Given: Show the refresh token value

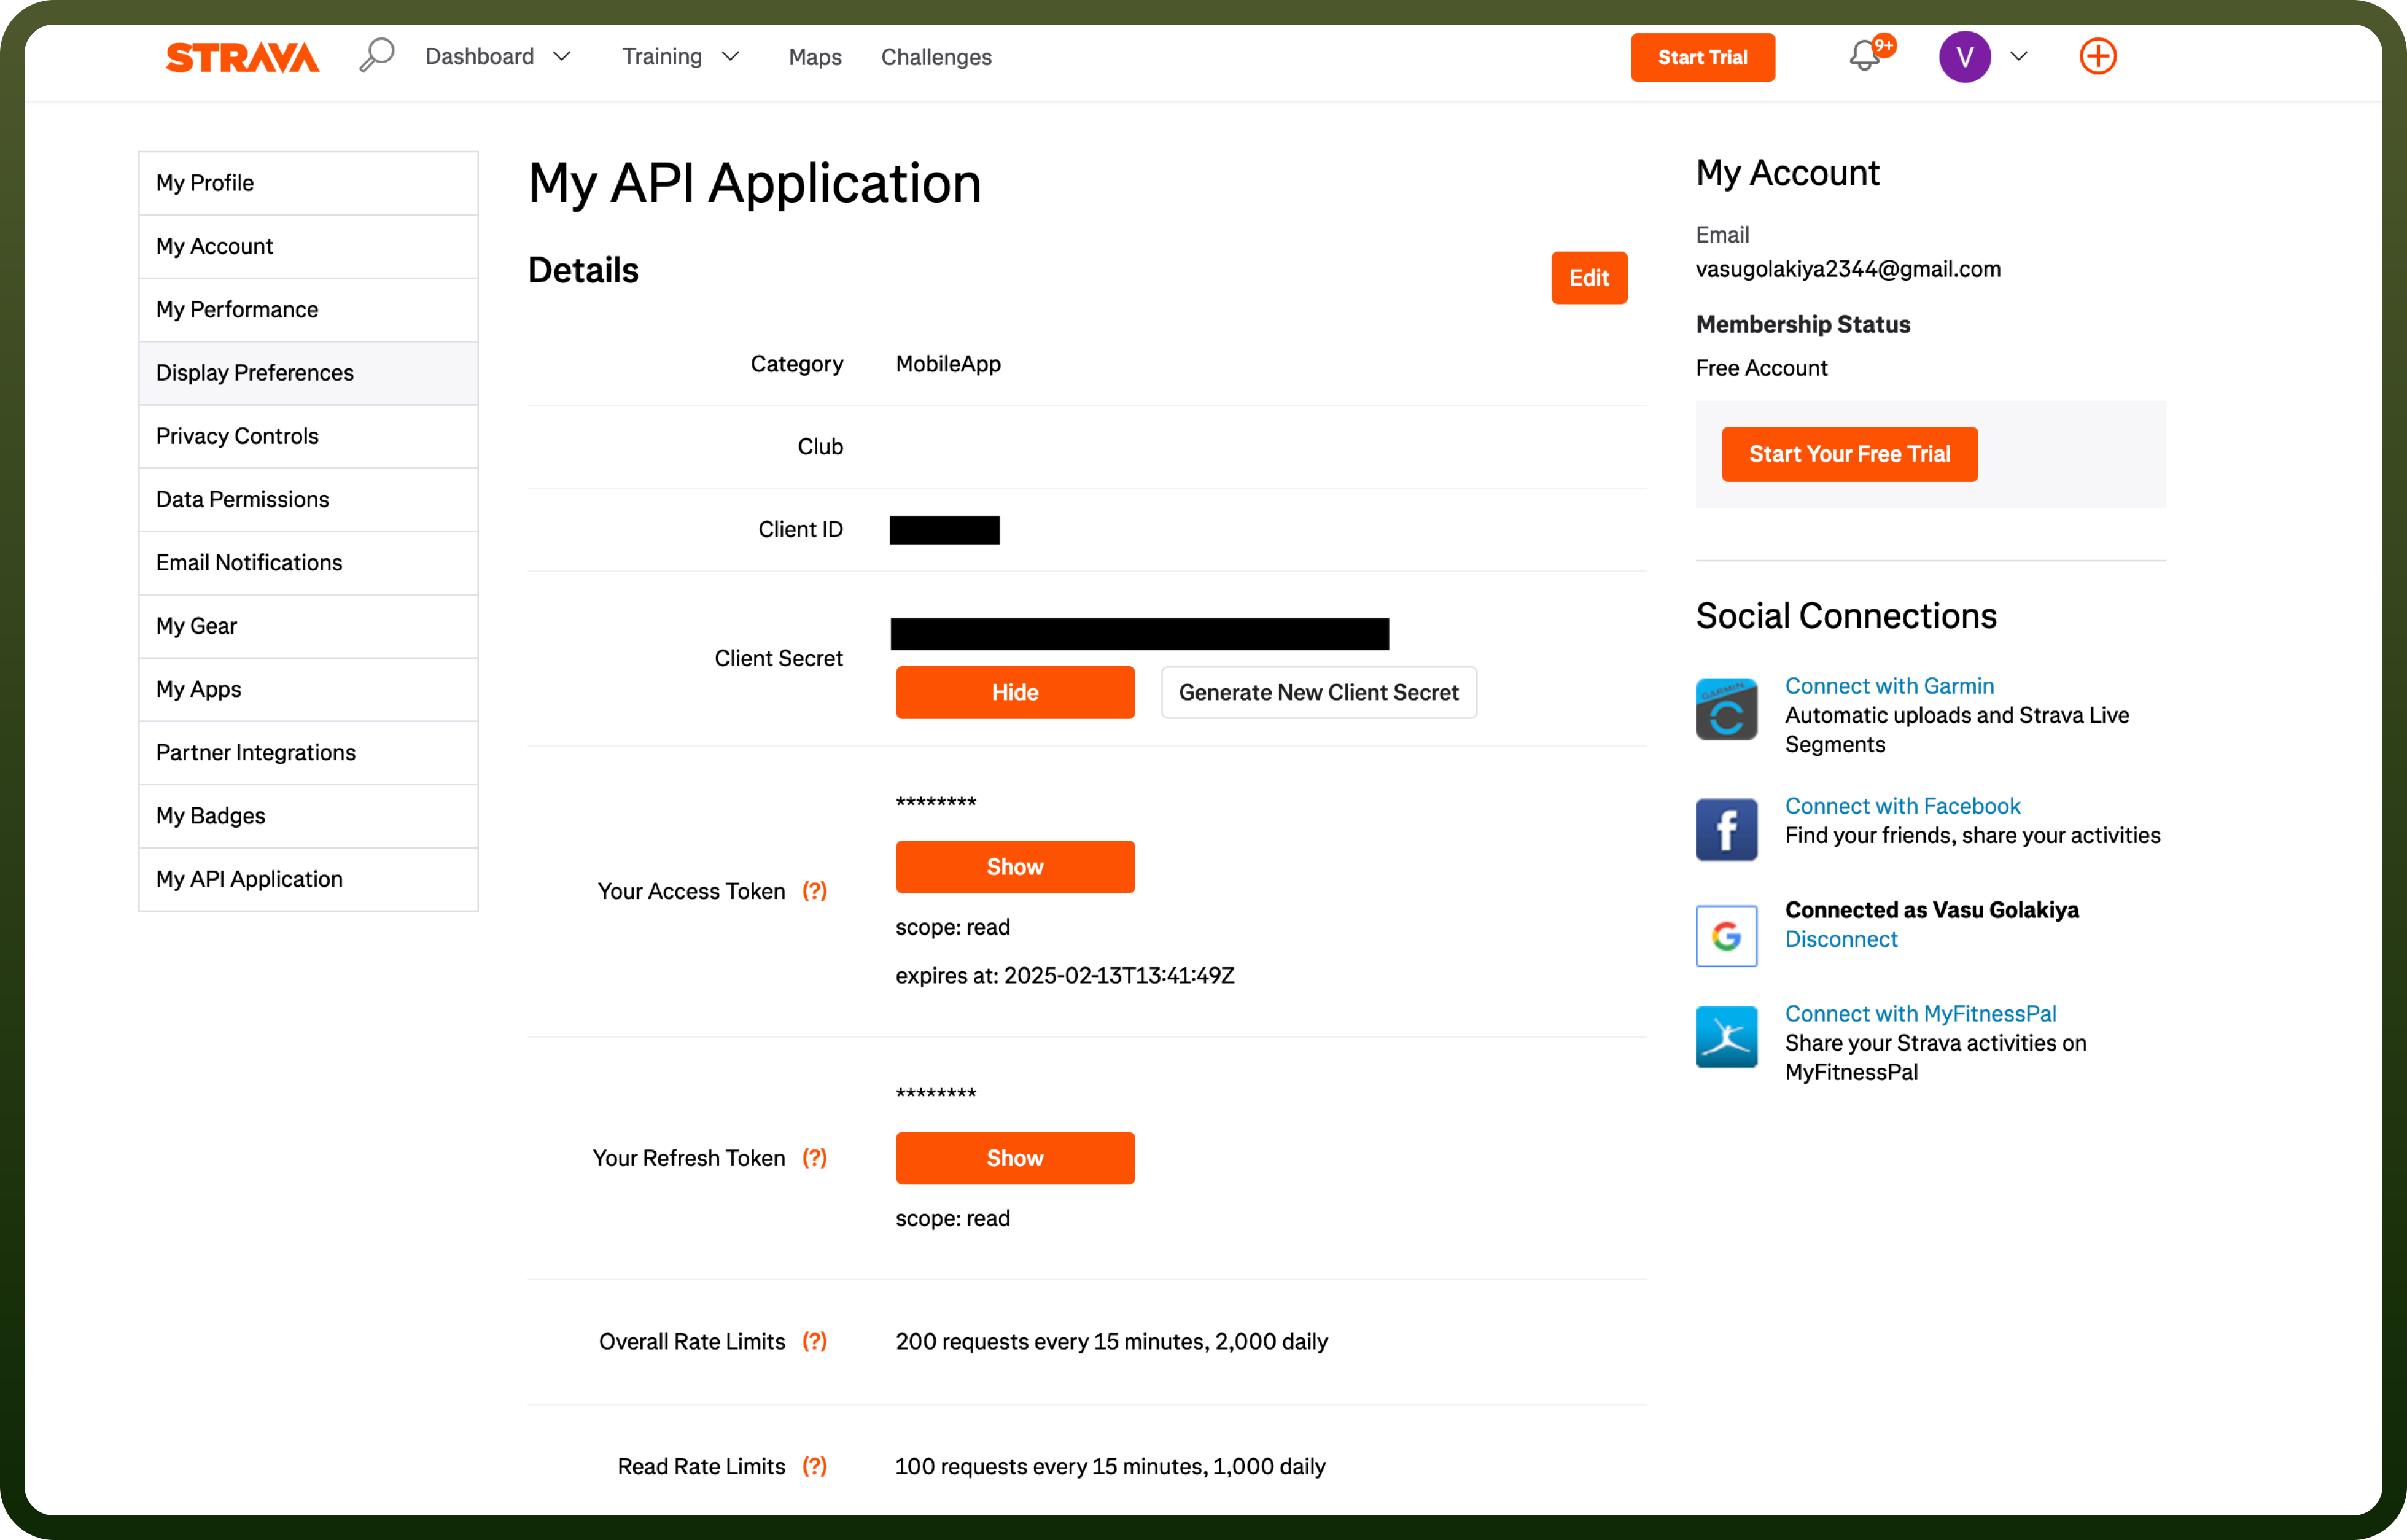Looking at the screenshot, I should (1015, 1158).
